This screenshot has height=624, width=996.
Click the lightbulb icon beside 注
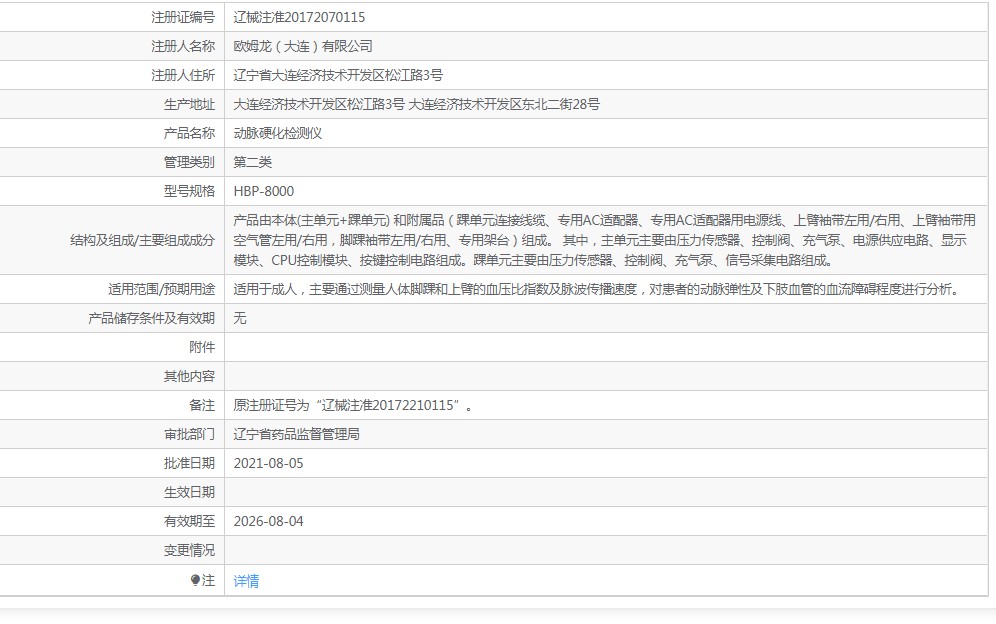tap(195, 580)
